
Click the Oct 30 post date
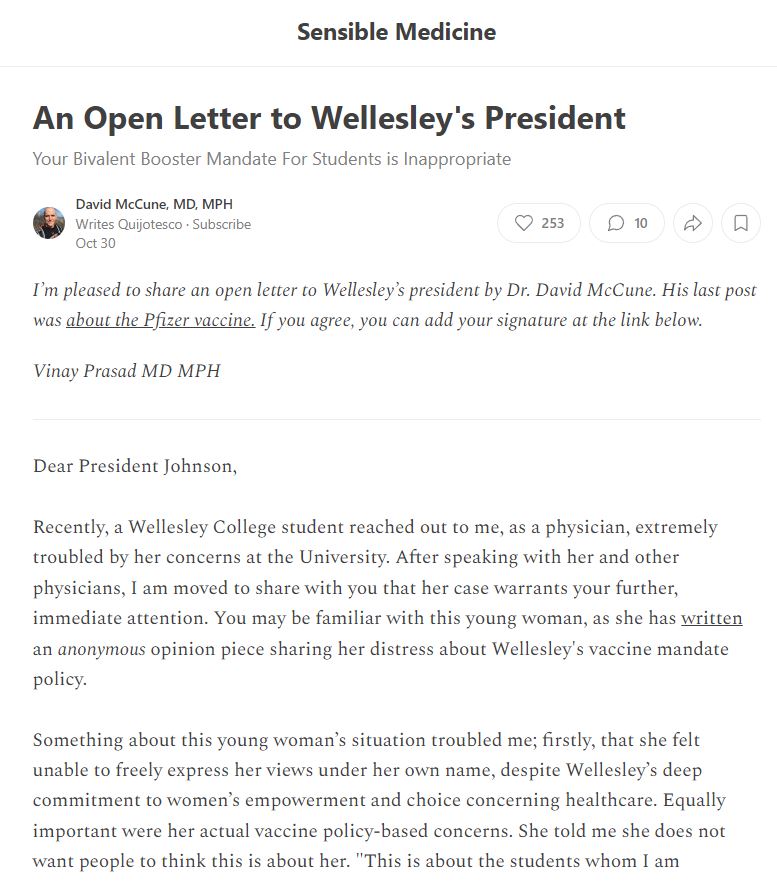click(95, 243)
